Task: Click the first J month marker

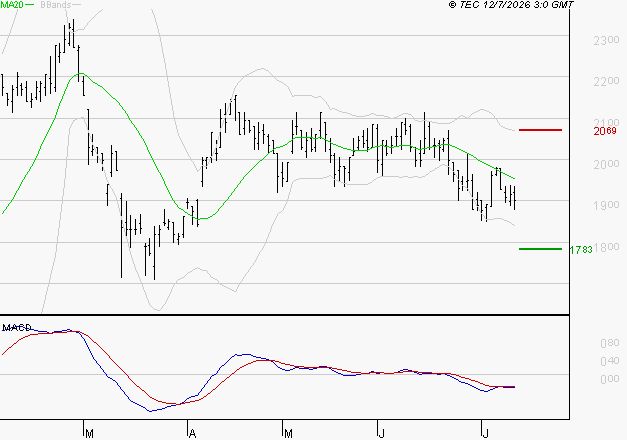Action: tap(382, 434)
